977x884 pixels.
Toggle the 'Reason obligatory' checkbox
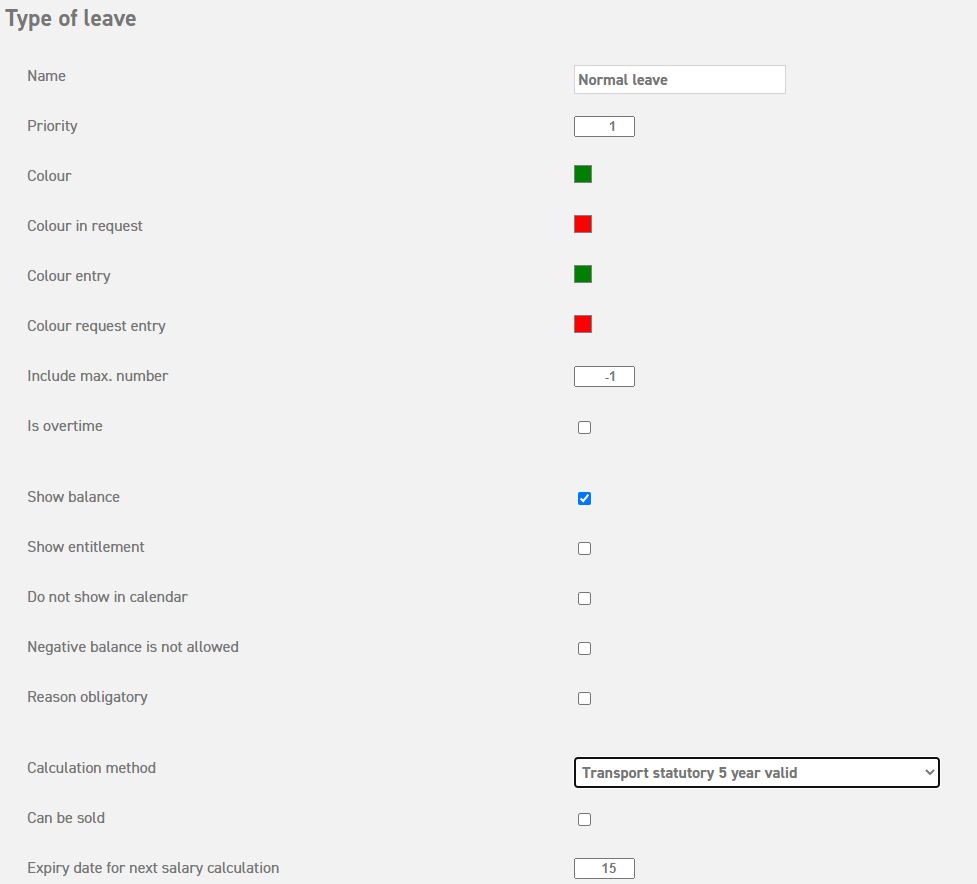[585, 699]
